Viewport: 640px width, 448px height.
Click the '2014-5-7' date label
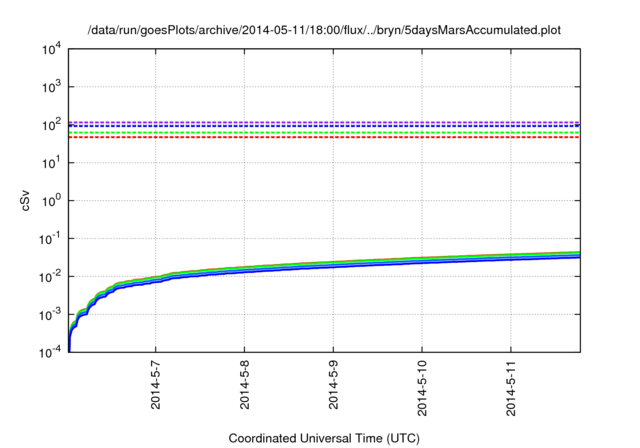tap(156, 385)
